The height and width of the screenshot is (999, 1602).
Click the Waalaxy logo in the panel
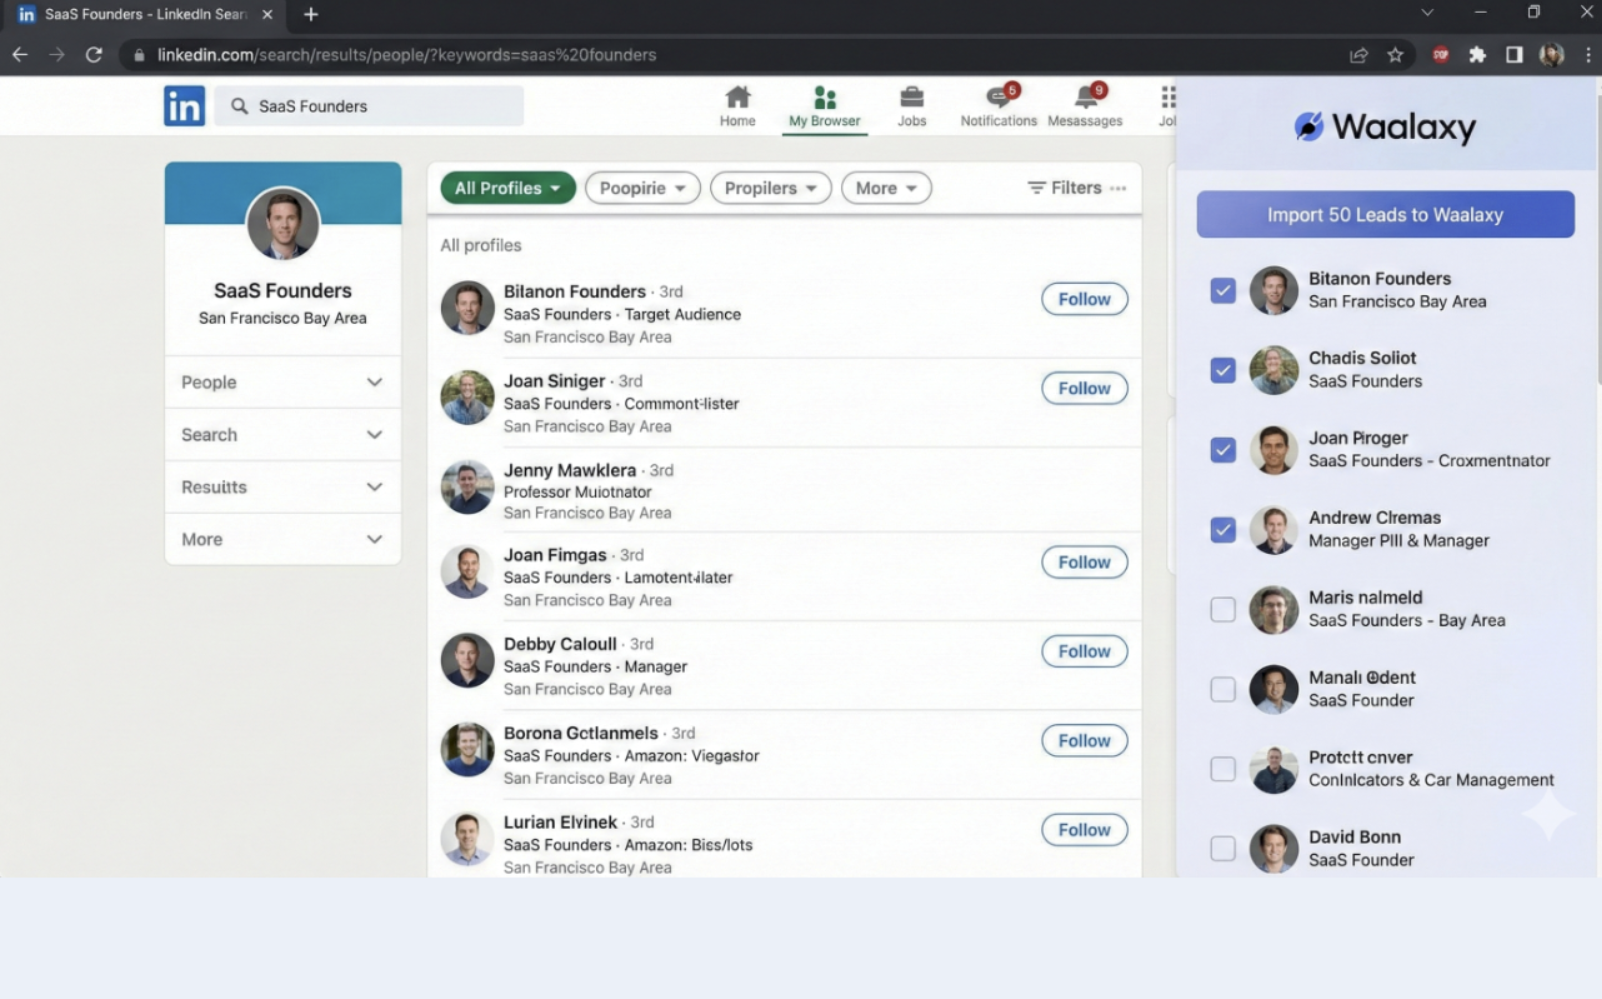[x=1385, y=127]
